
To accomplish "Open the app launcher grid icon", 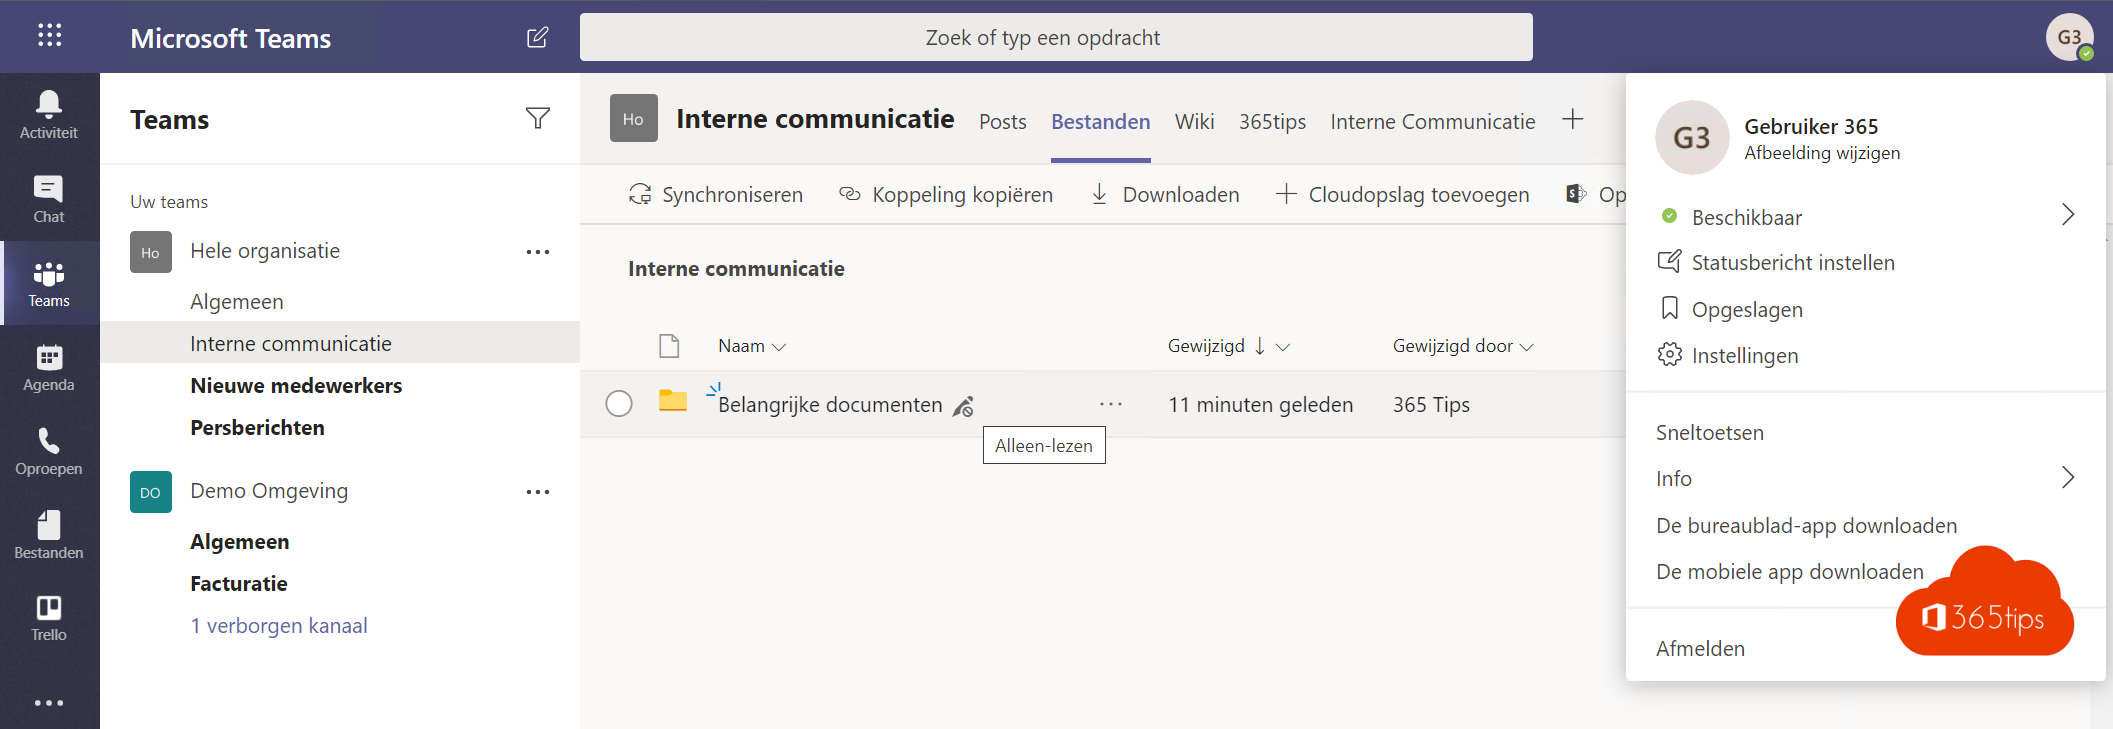I will point(49,36).
